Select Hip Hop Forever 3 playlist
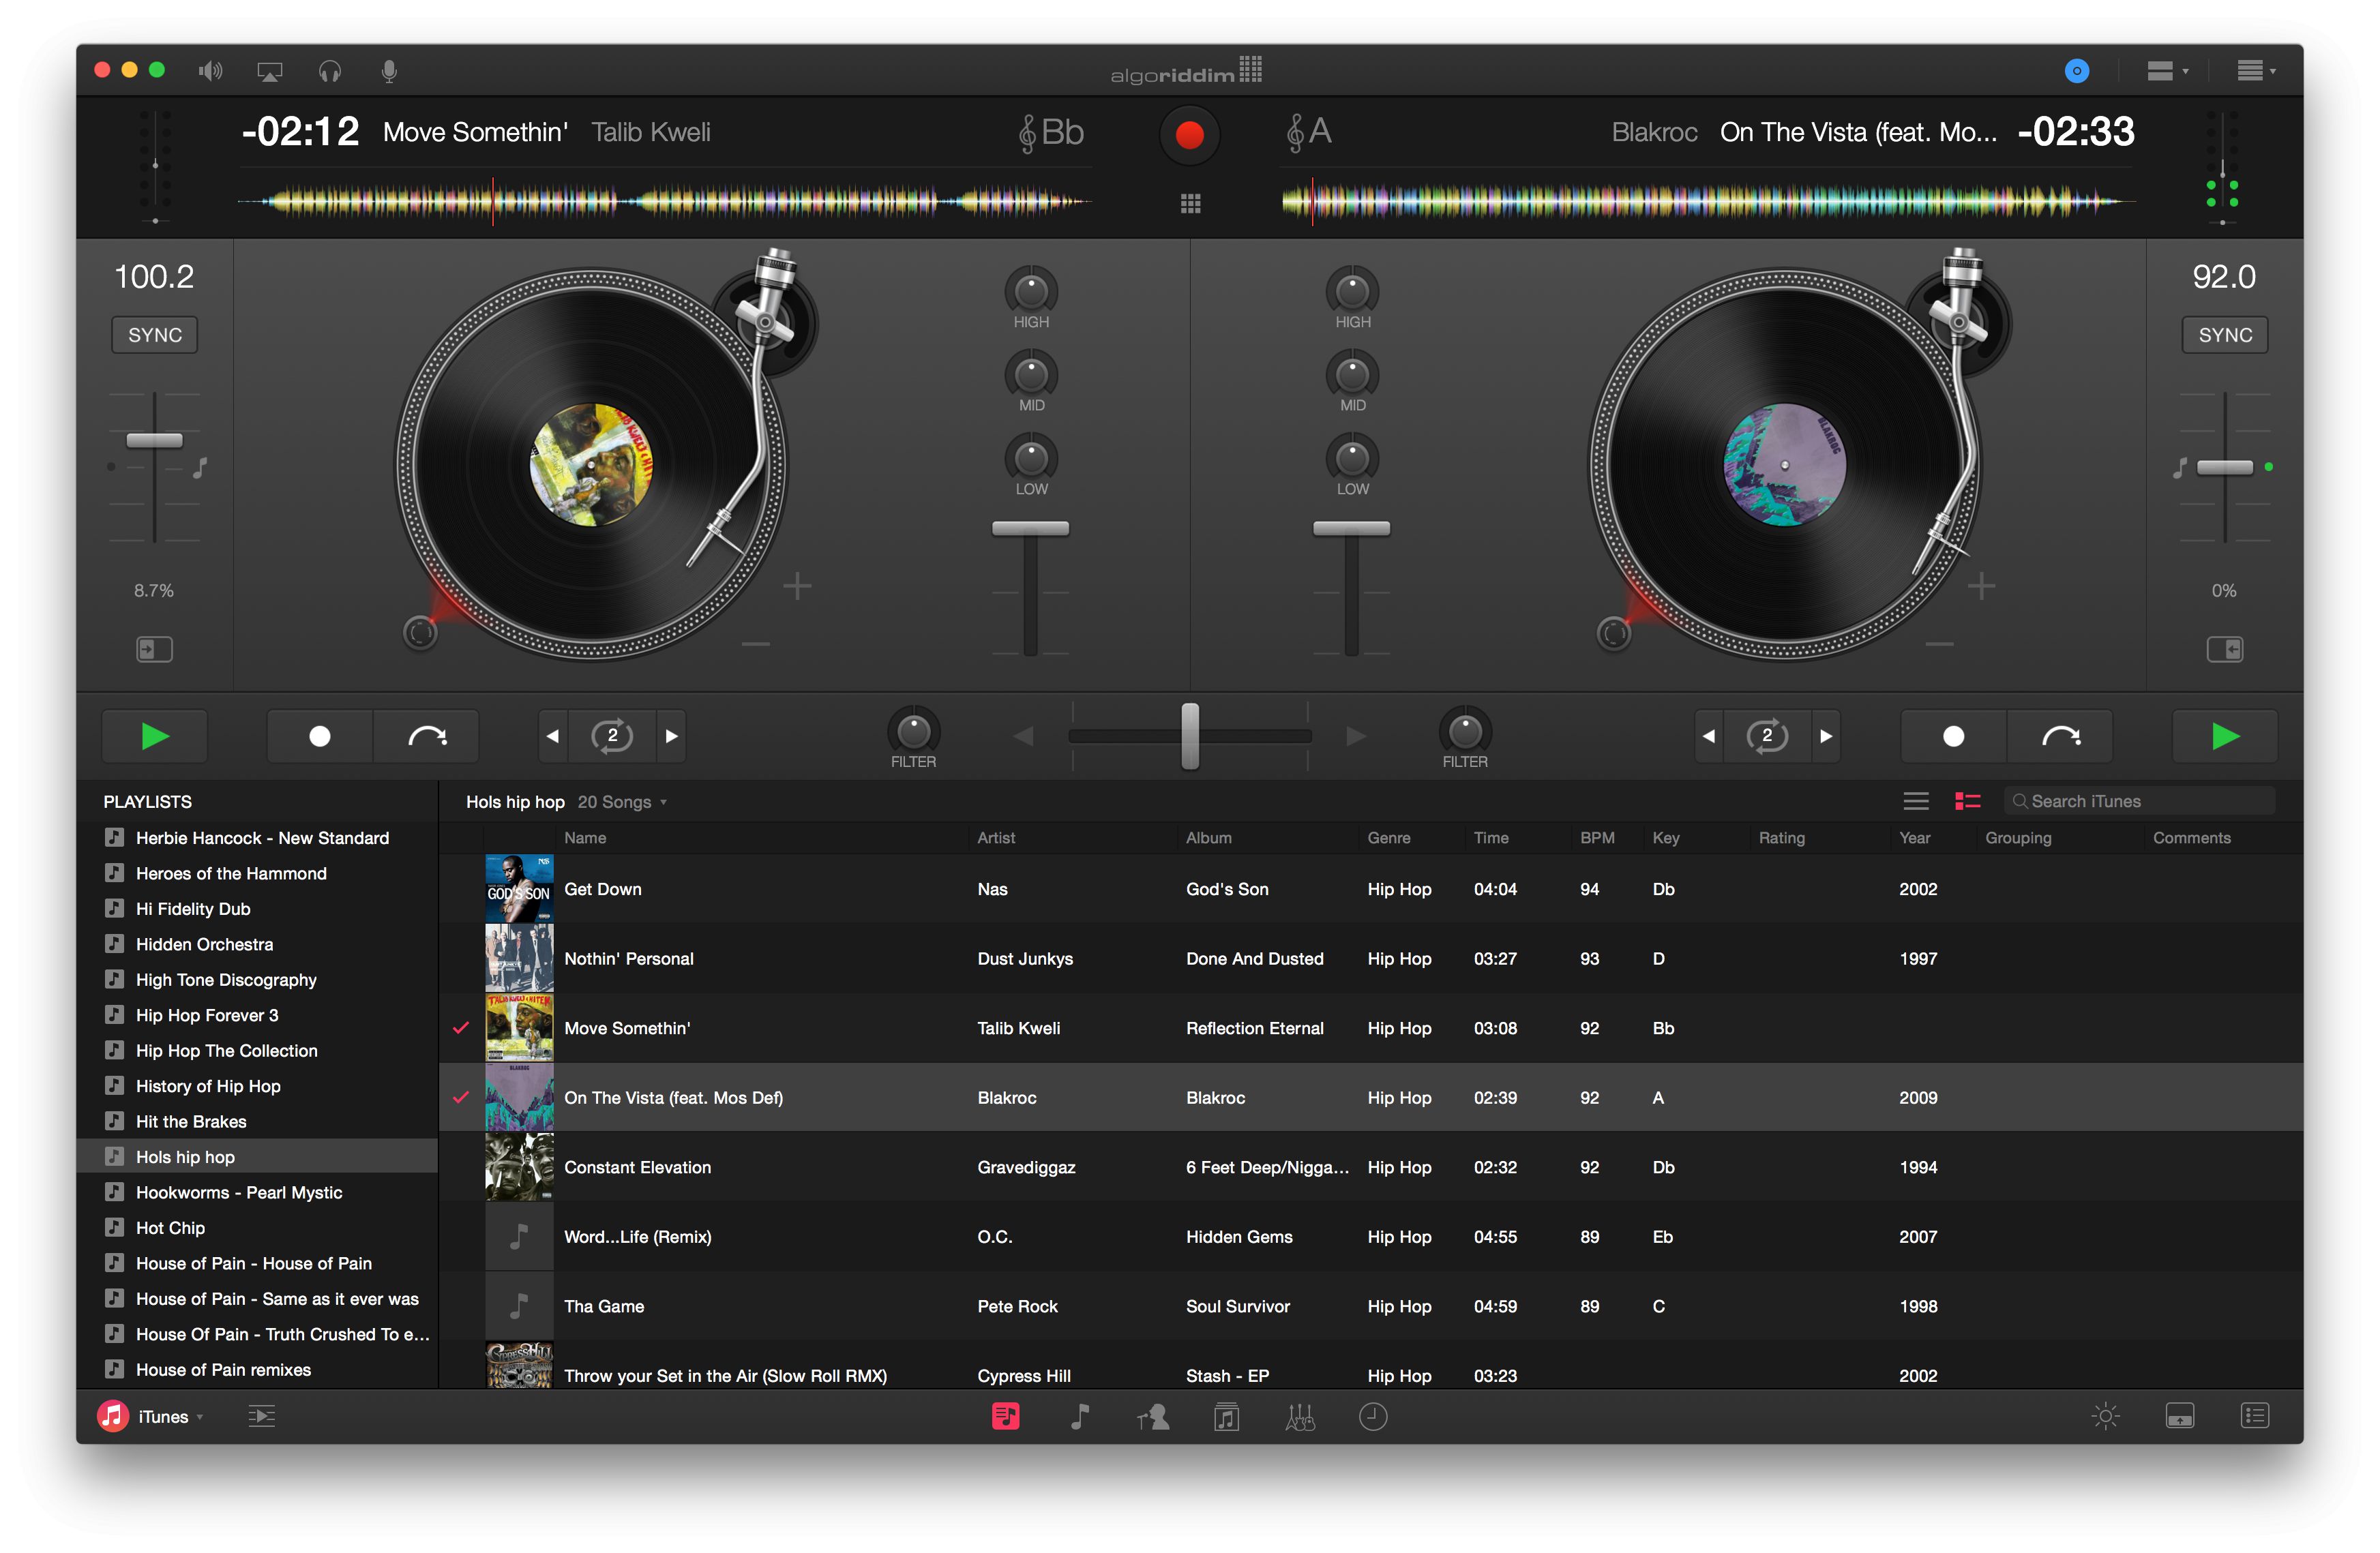The image size is (2380, 1553). pyautogui.click(x=257, y=1015)
